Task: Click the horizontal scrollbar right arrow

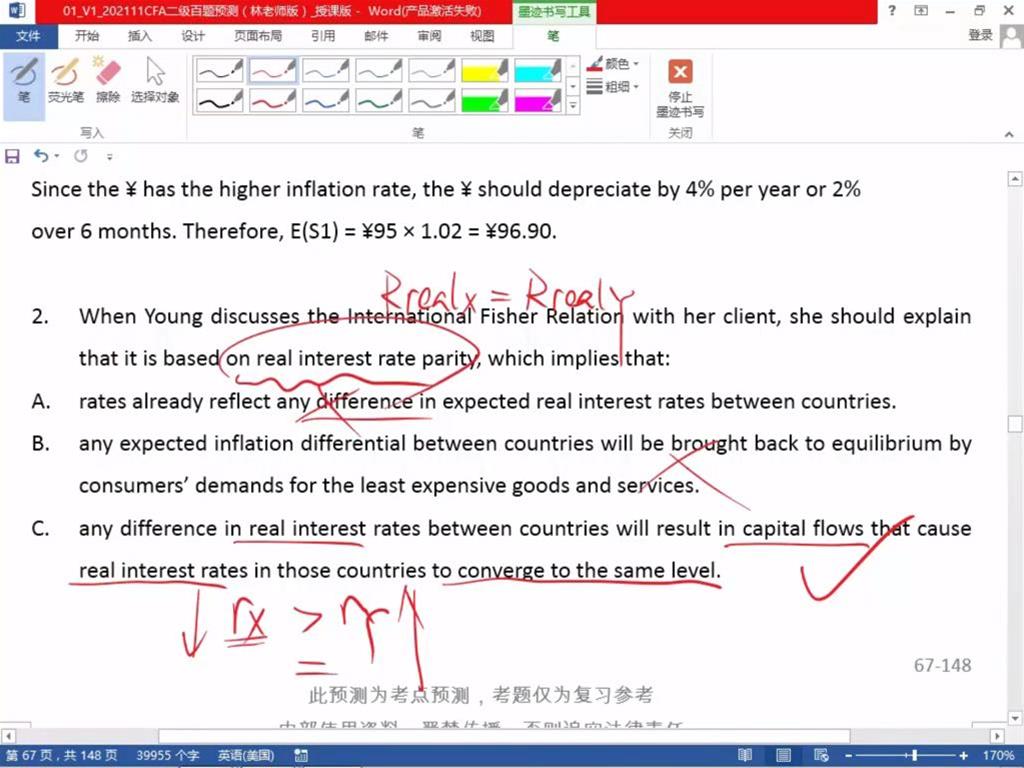Action: (x=997, y=736)
